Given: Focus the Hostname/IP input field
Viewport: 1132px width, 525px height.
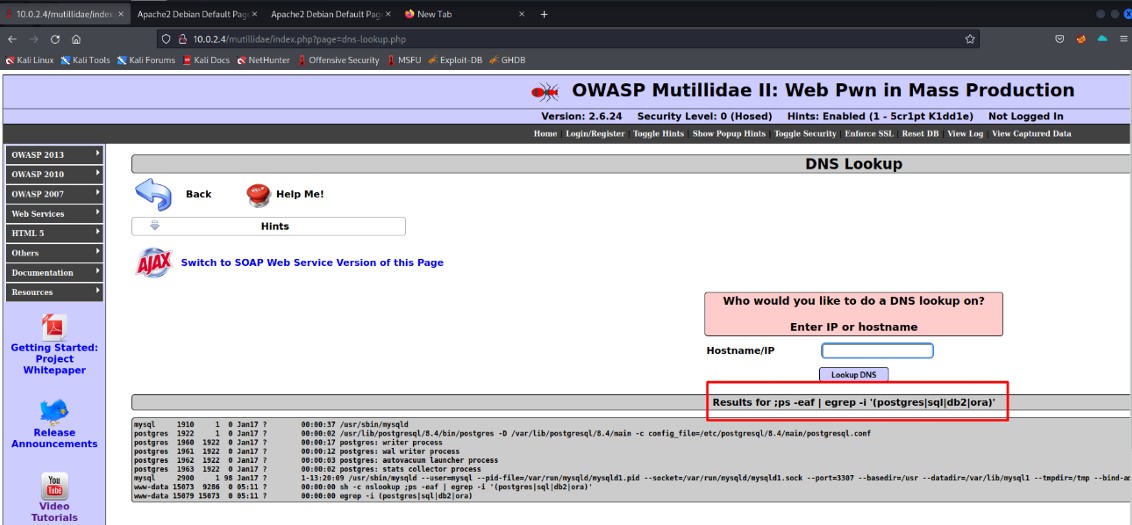Looking at the screenshot, I should click(877, 351).
